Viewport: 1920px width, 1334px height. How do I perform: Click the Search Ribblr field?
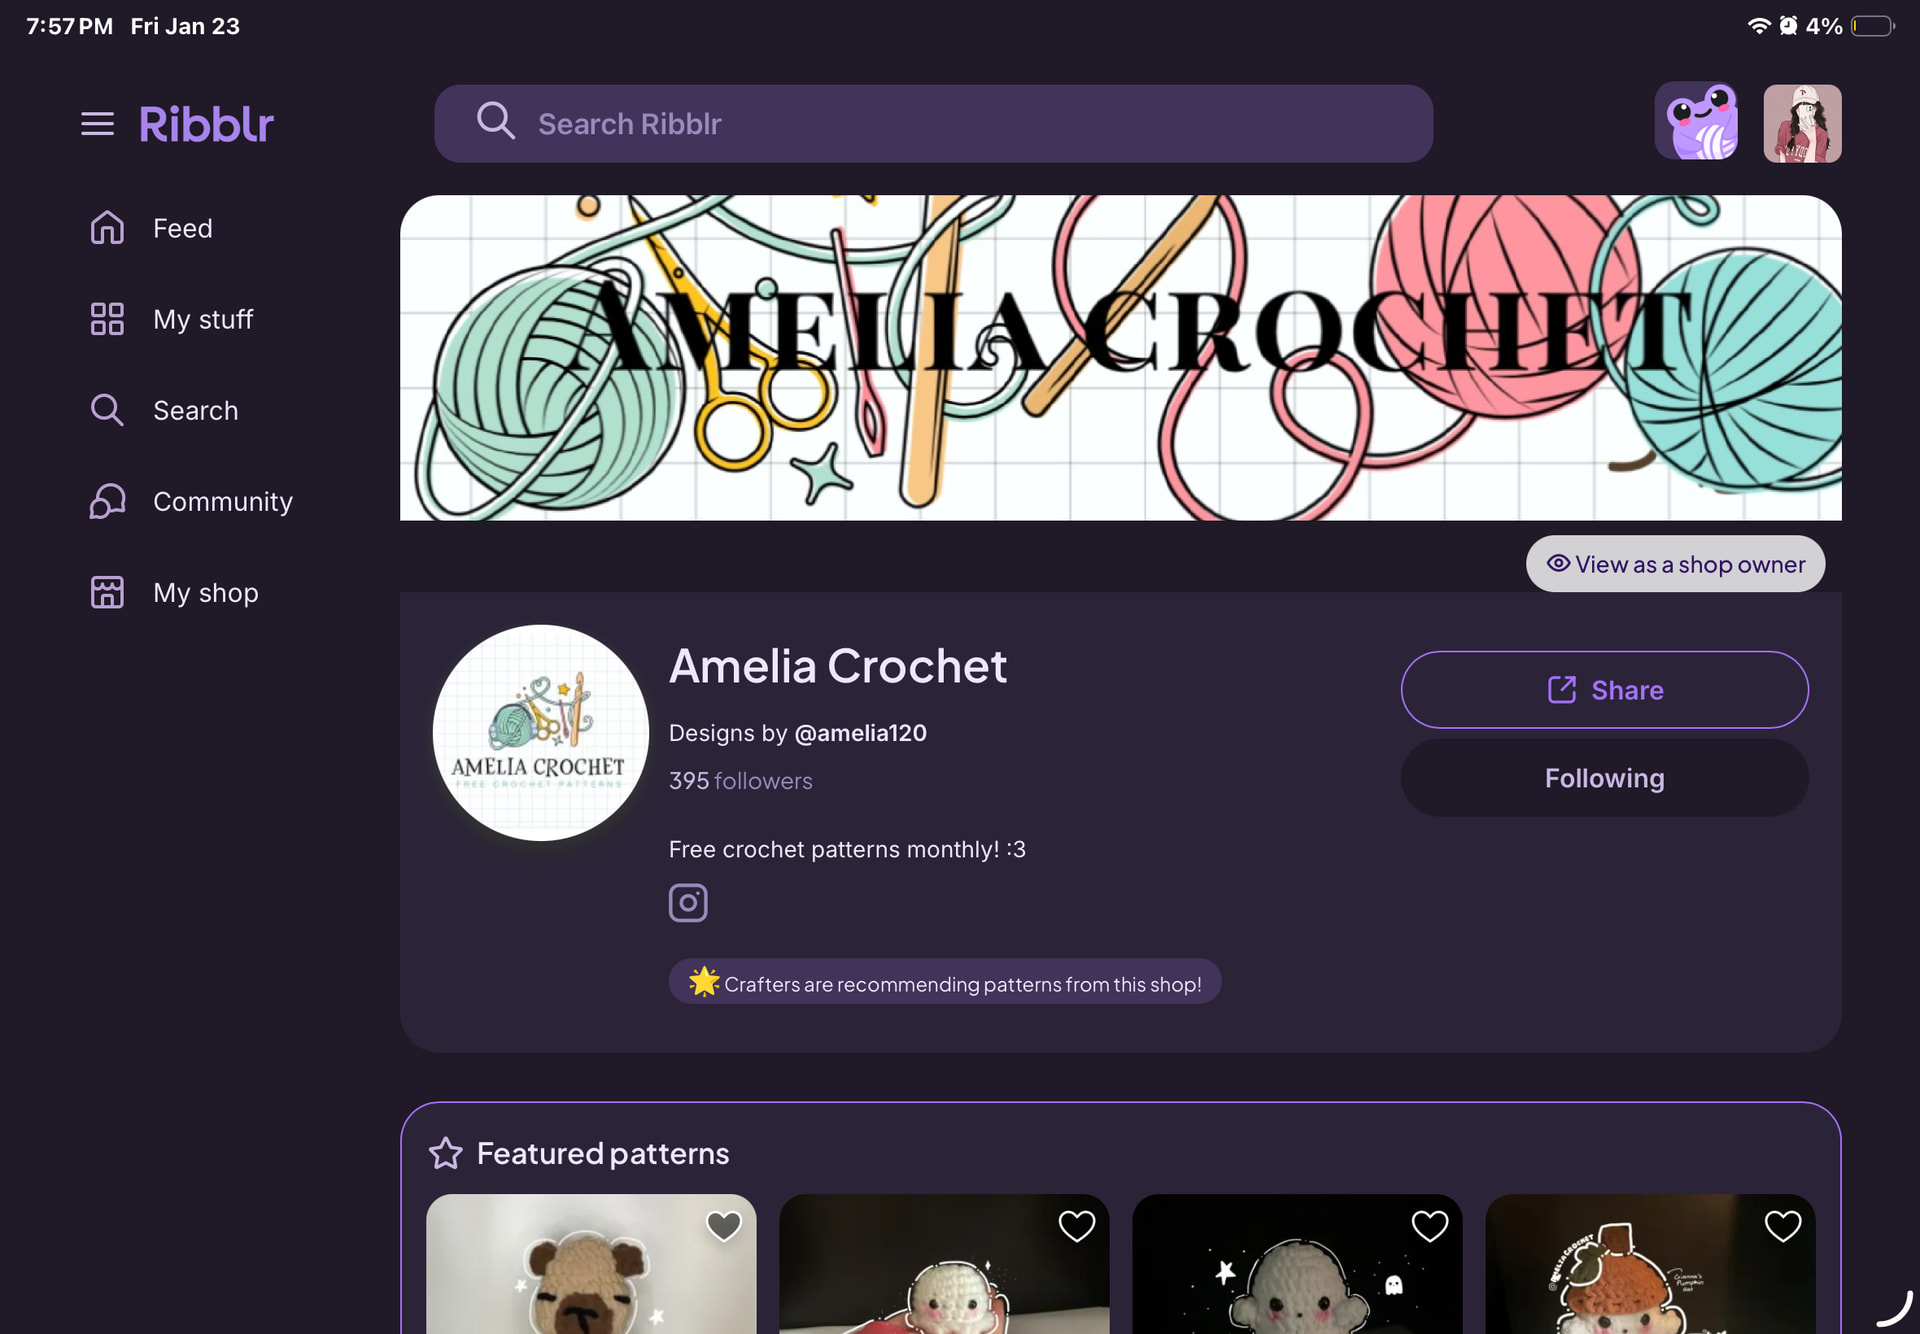click(933, 124)
